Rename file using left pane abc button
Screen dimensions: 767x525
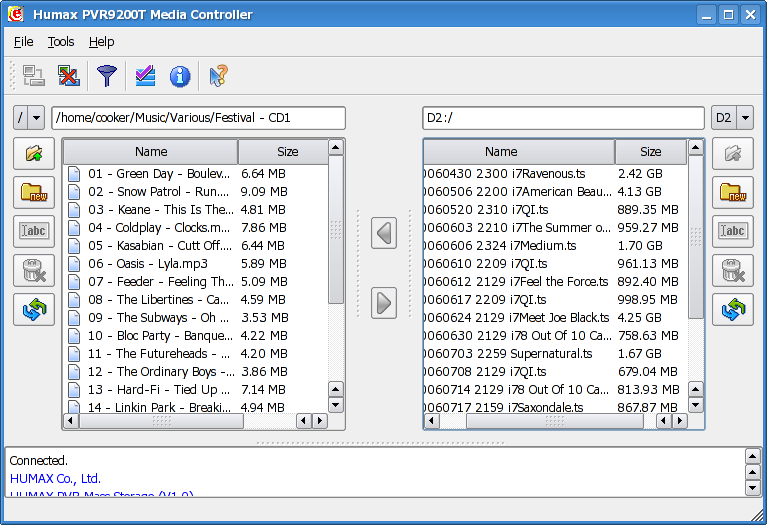click(x=34, y=231)
